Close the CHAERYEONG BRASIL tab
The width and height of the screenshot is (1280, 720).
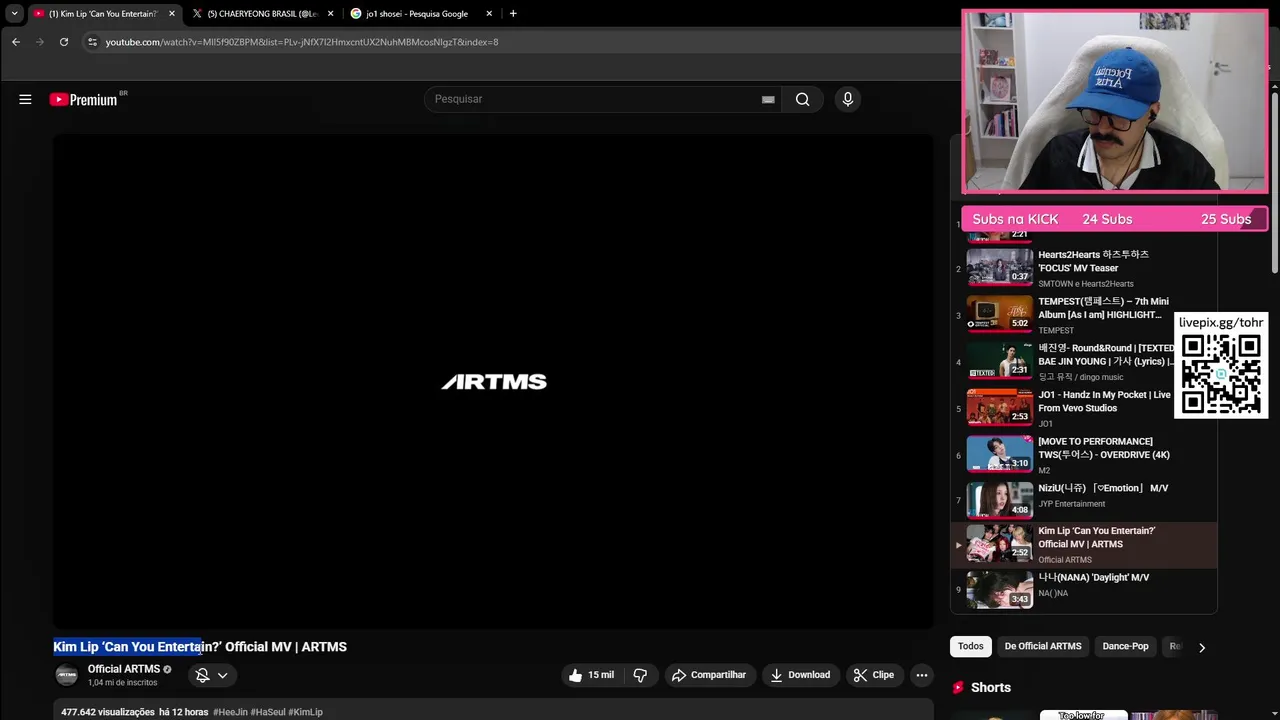pyautogui.click(x=330, y=14)
